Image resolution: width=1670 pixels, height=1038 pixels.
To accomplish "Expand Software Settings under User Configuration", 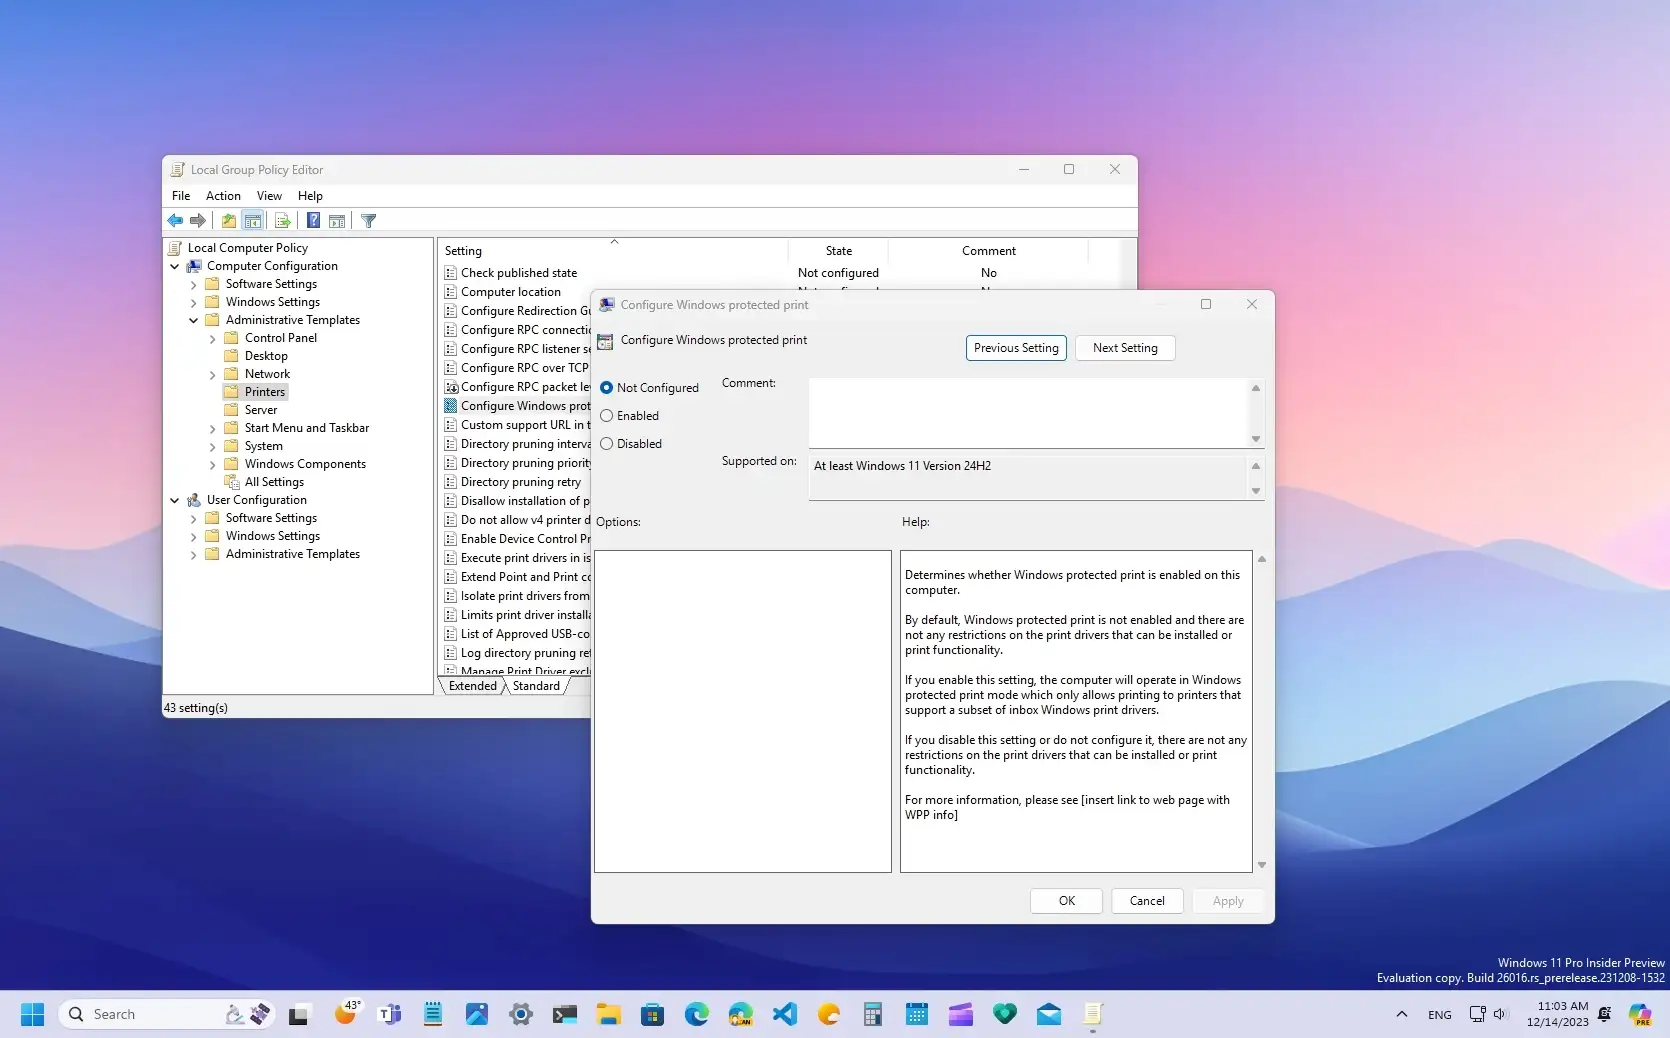I will coord(192,518).
